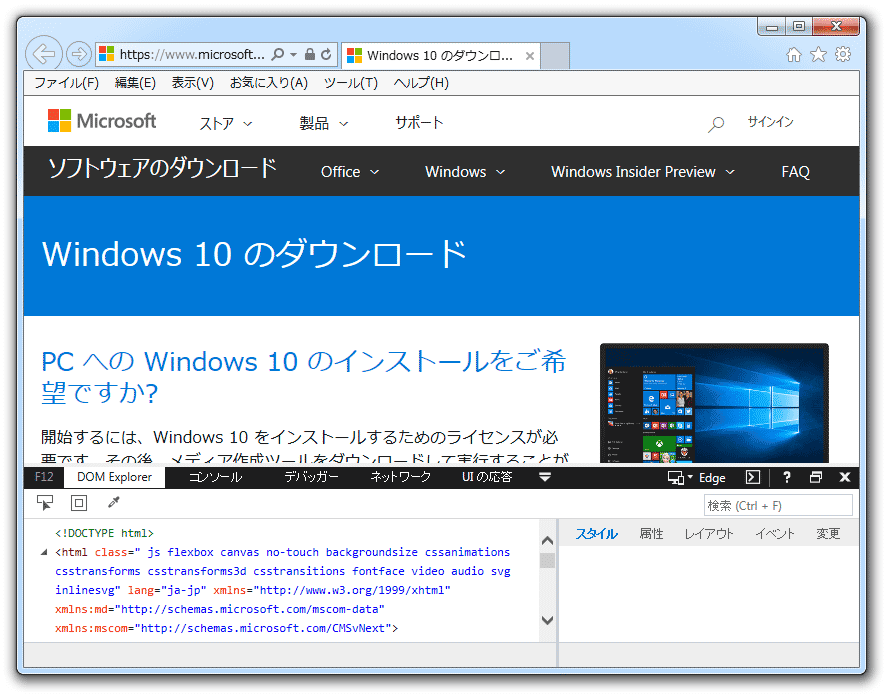Click the security lock icon in address bar
888x697 pixels.
coord(310,54)
